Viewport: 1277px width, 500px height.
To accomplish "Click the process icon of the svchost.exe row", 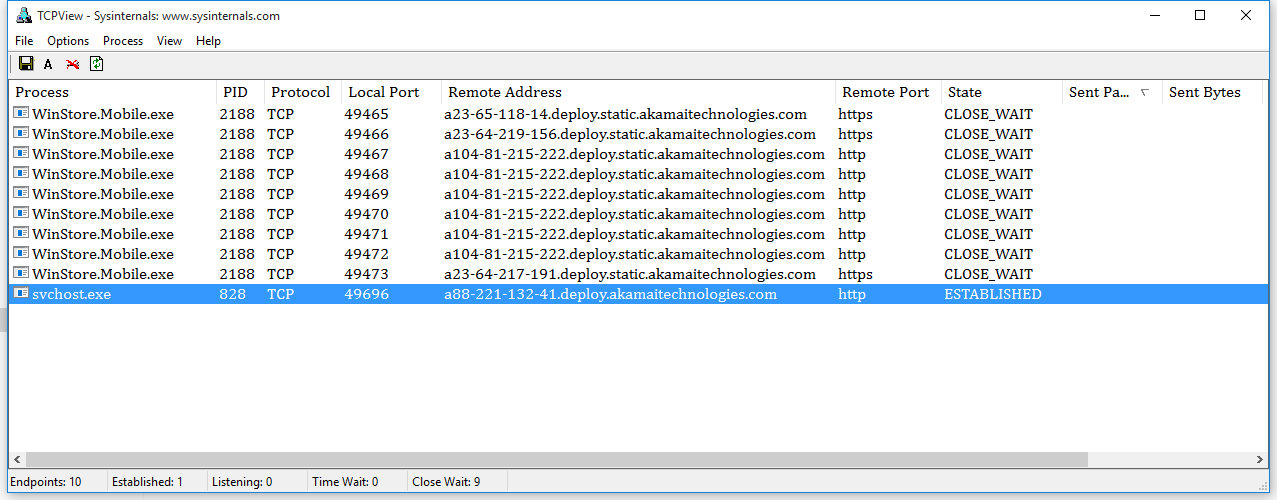I will (21, 294).
